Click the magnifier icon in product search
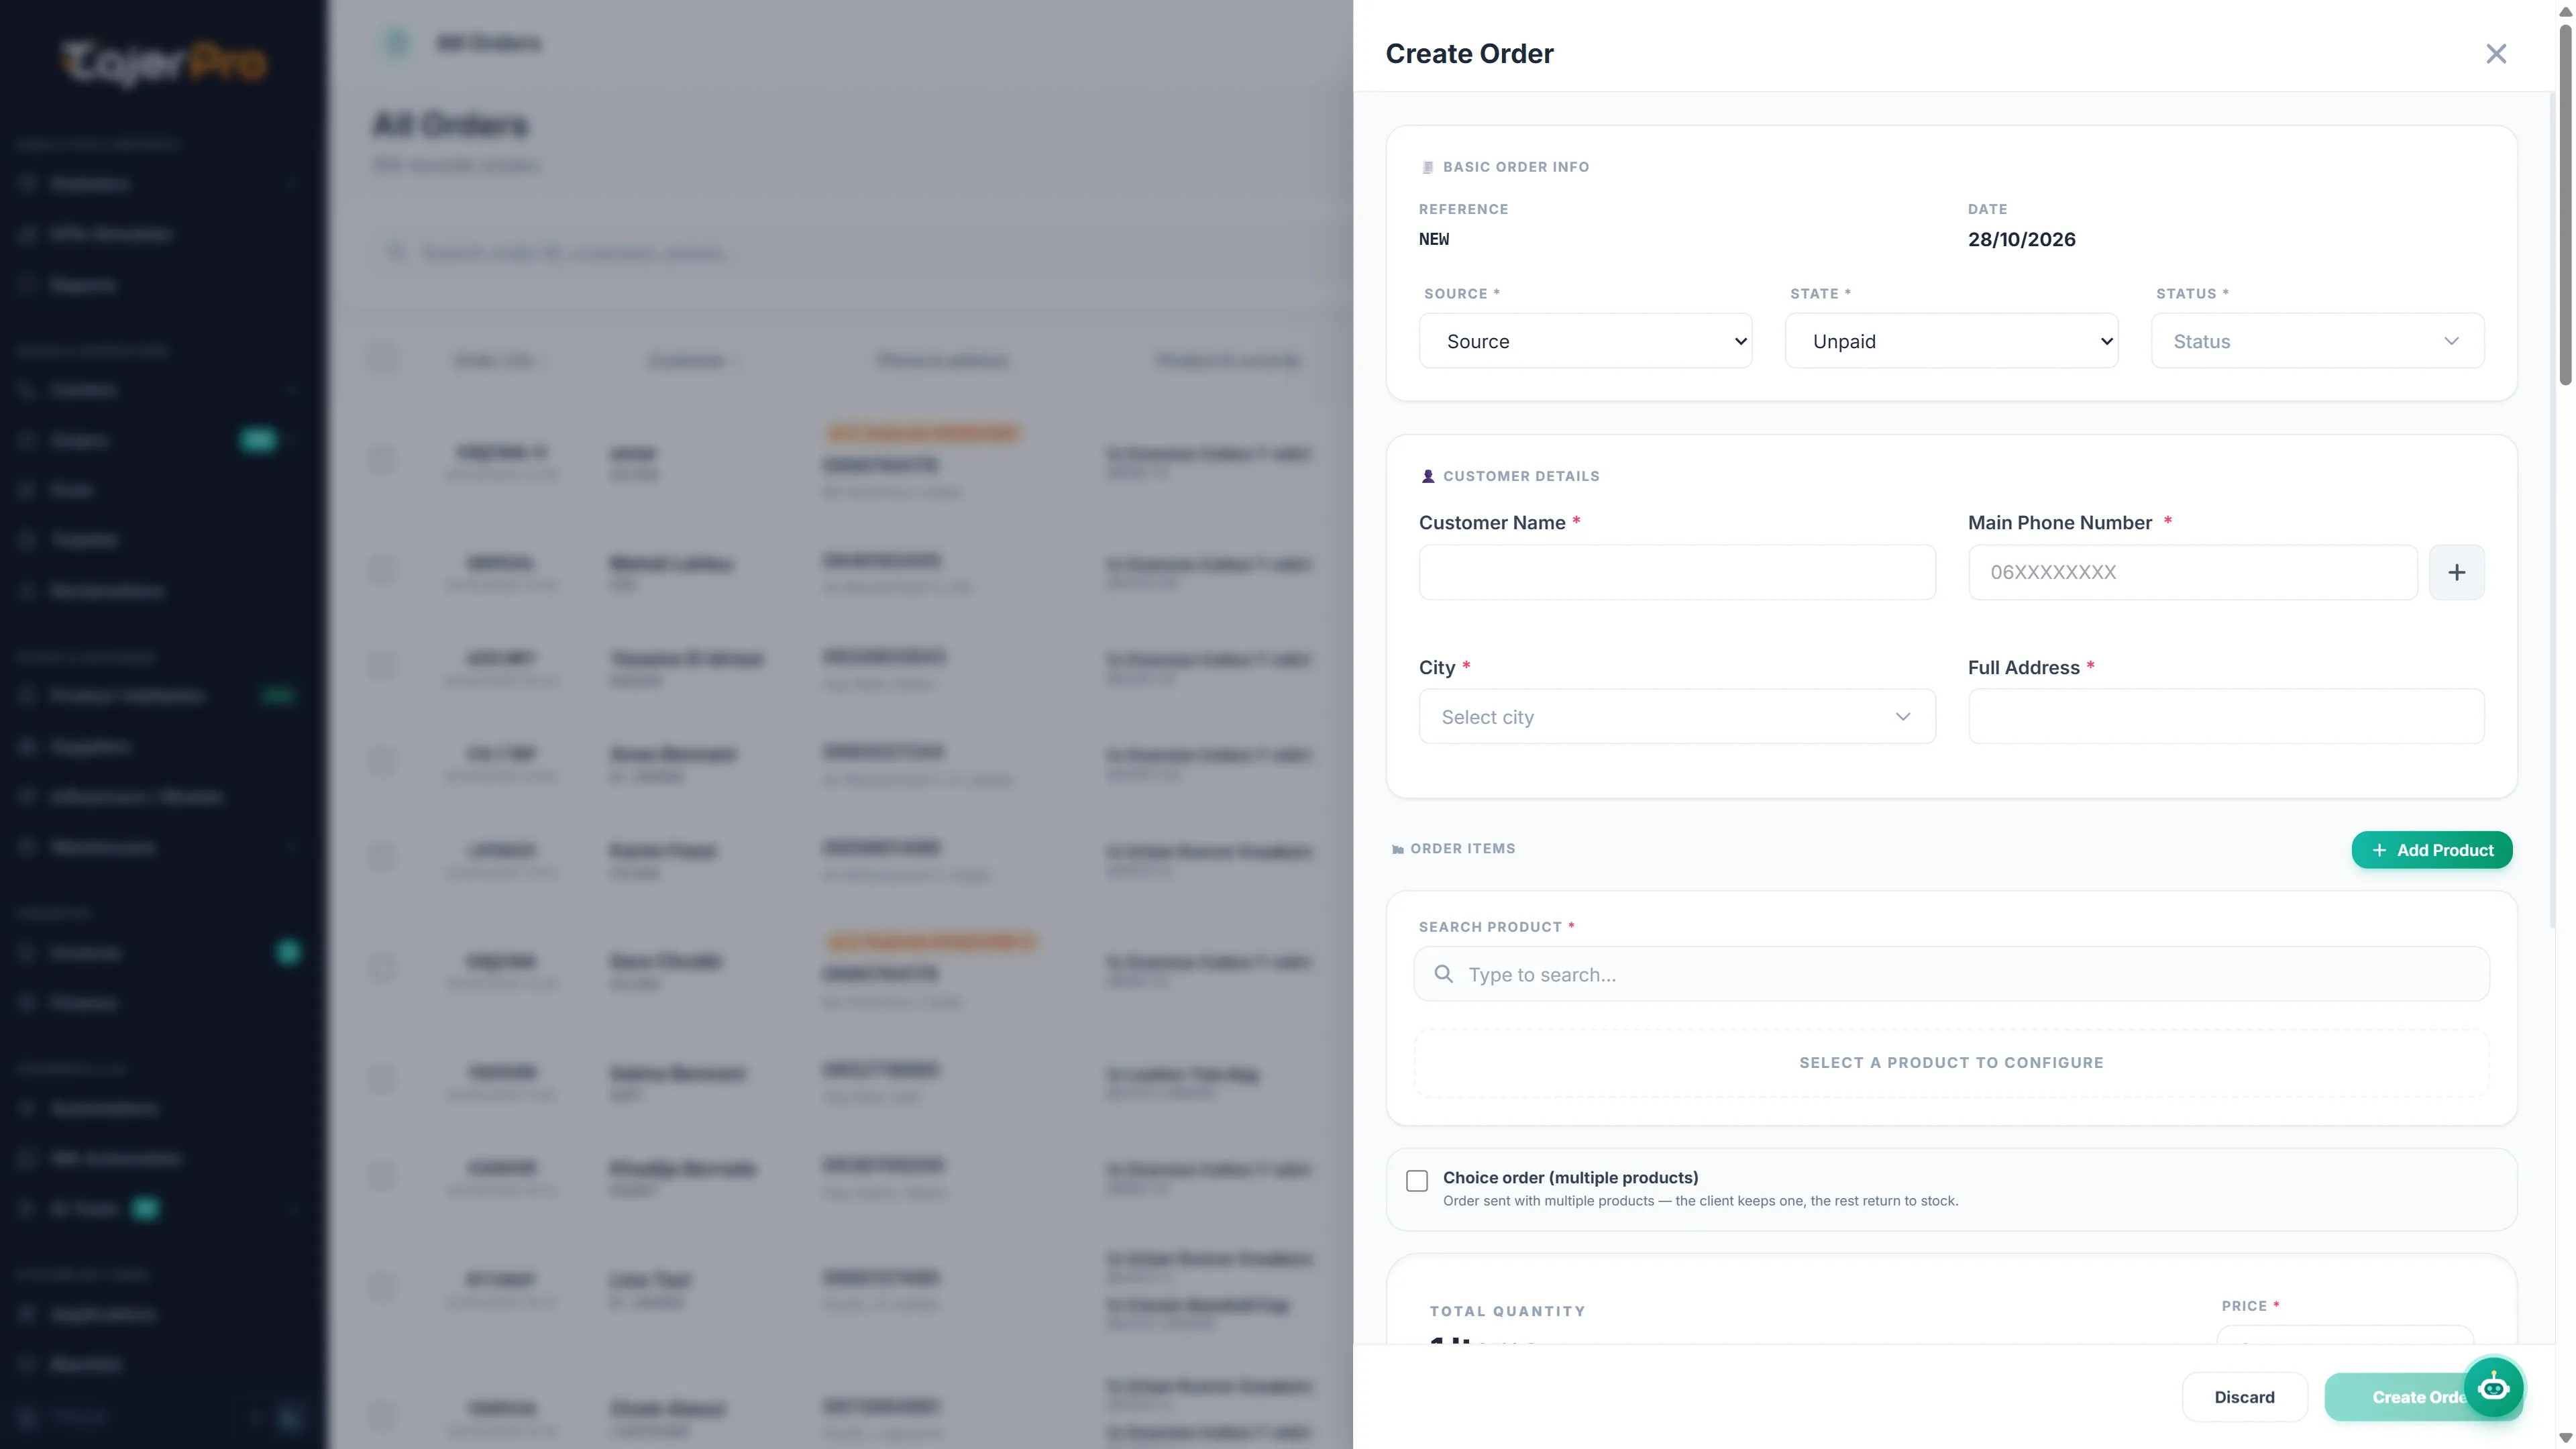The image size is (2576, 1449). 1443,974
